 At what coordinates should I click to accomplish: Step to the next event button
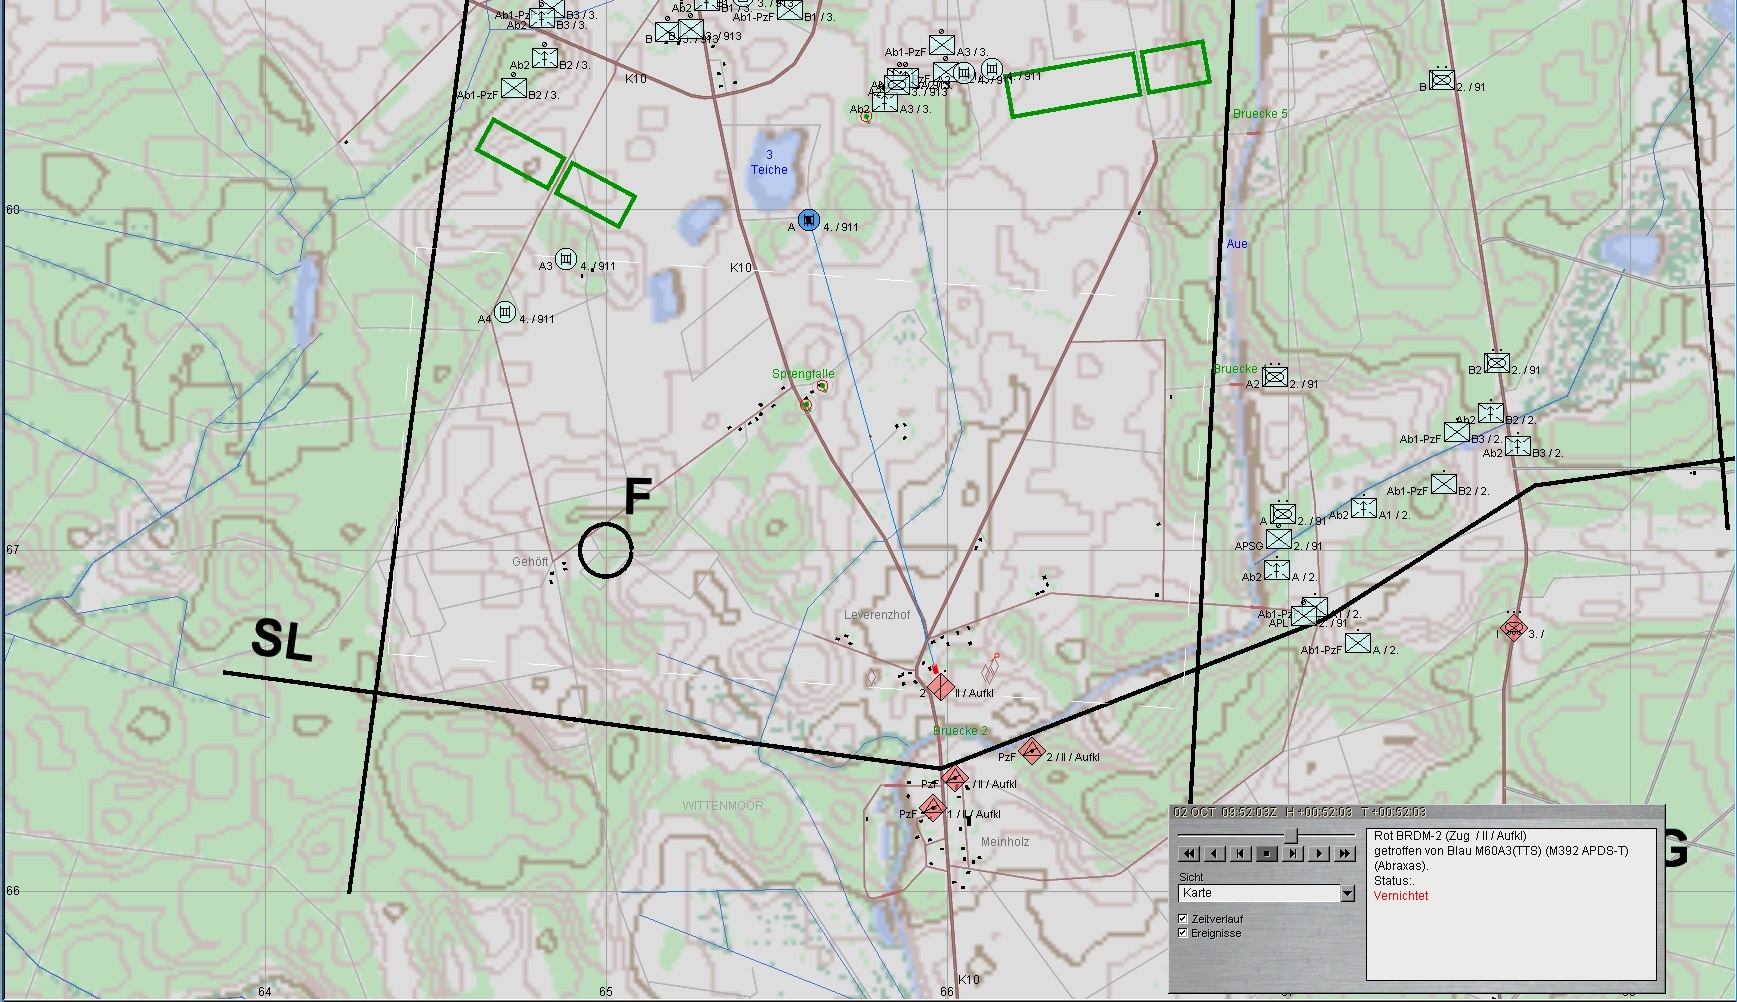1294,853
